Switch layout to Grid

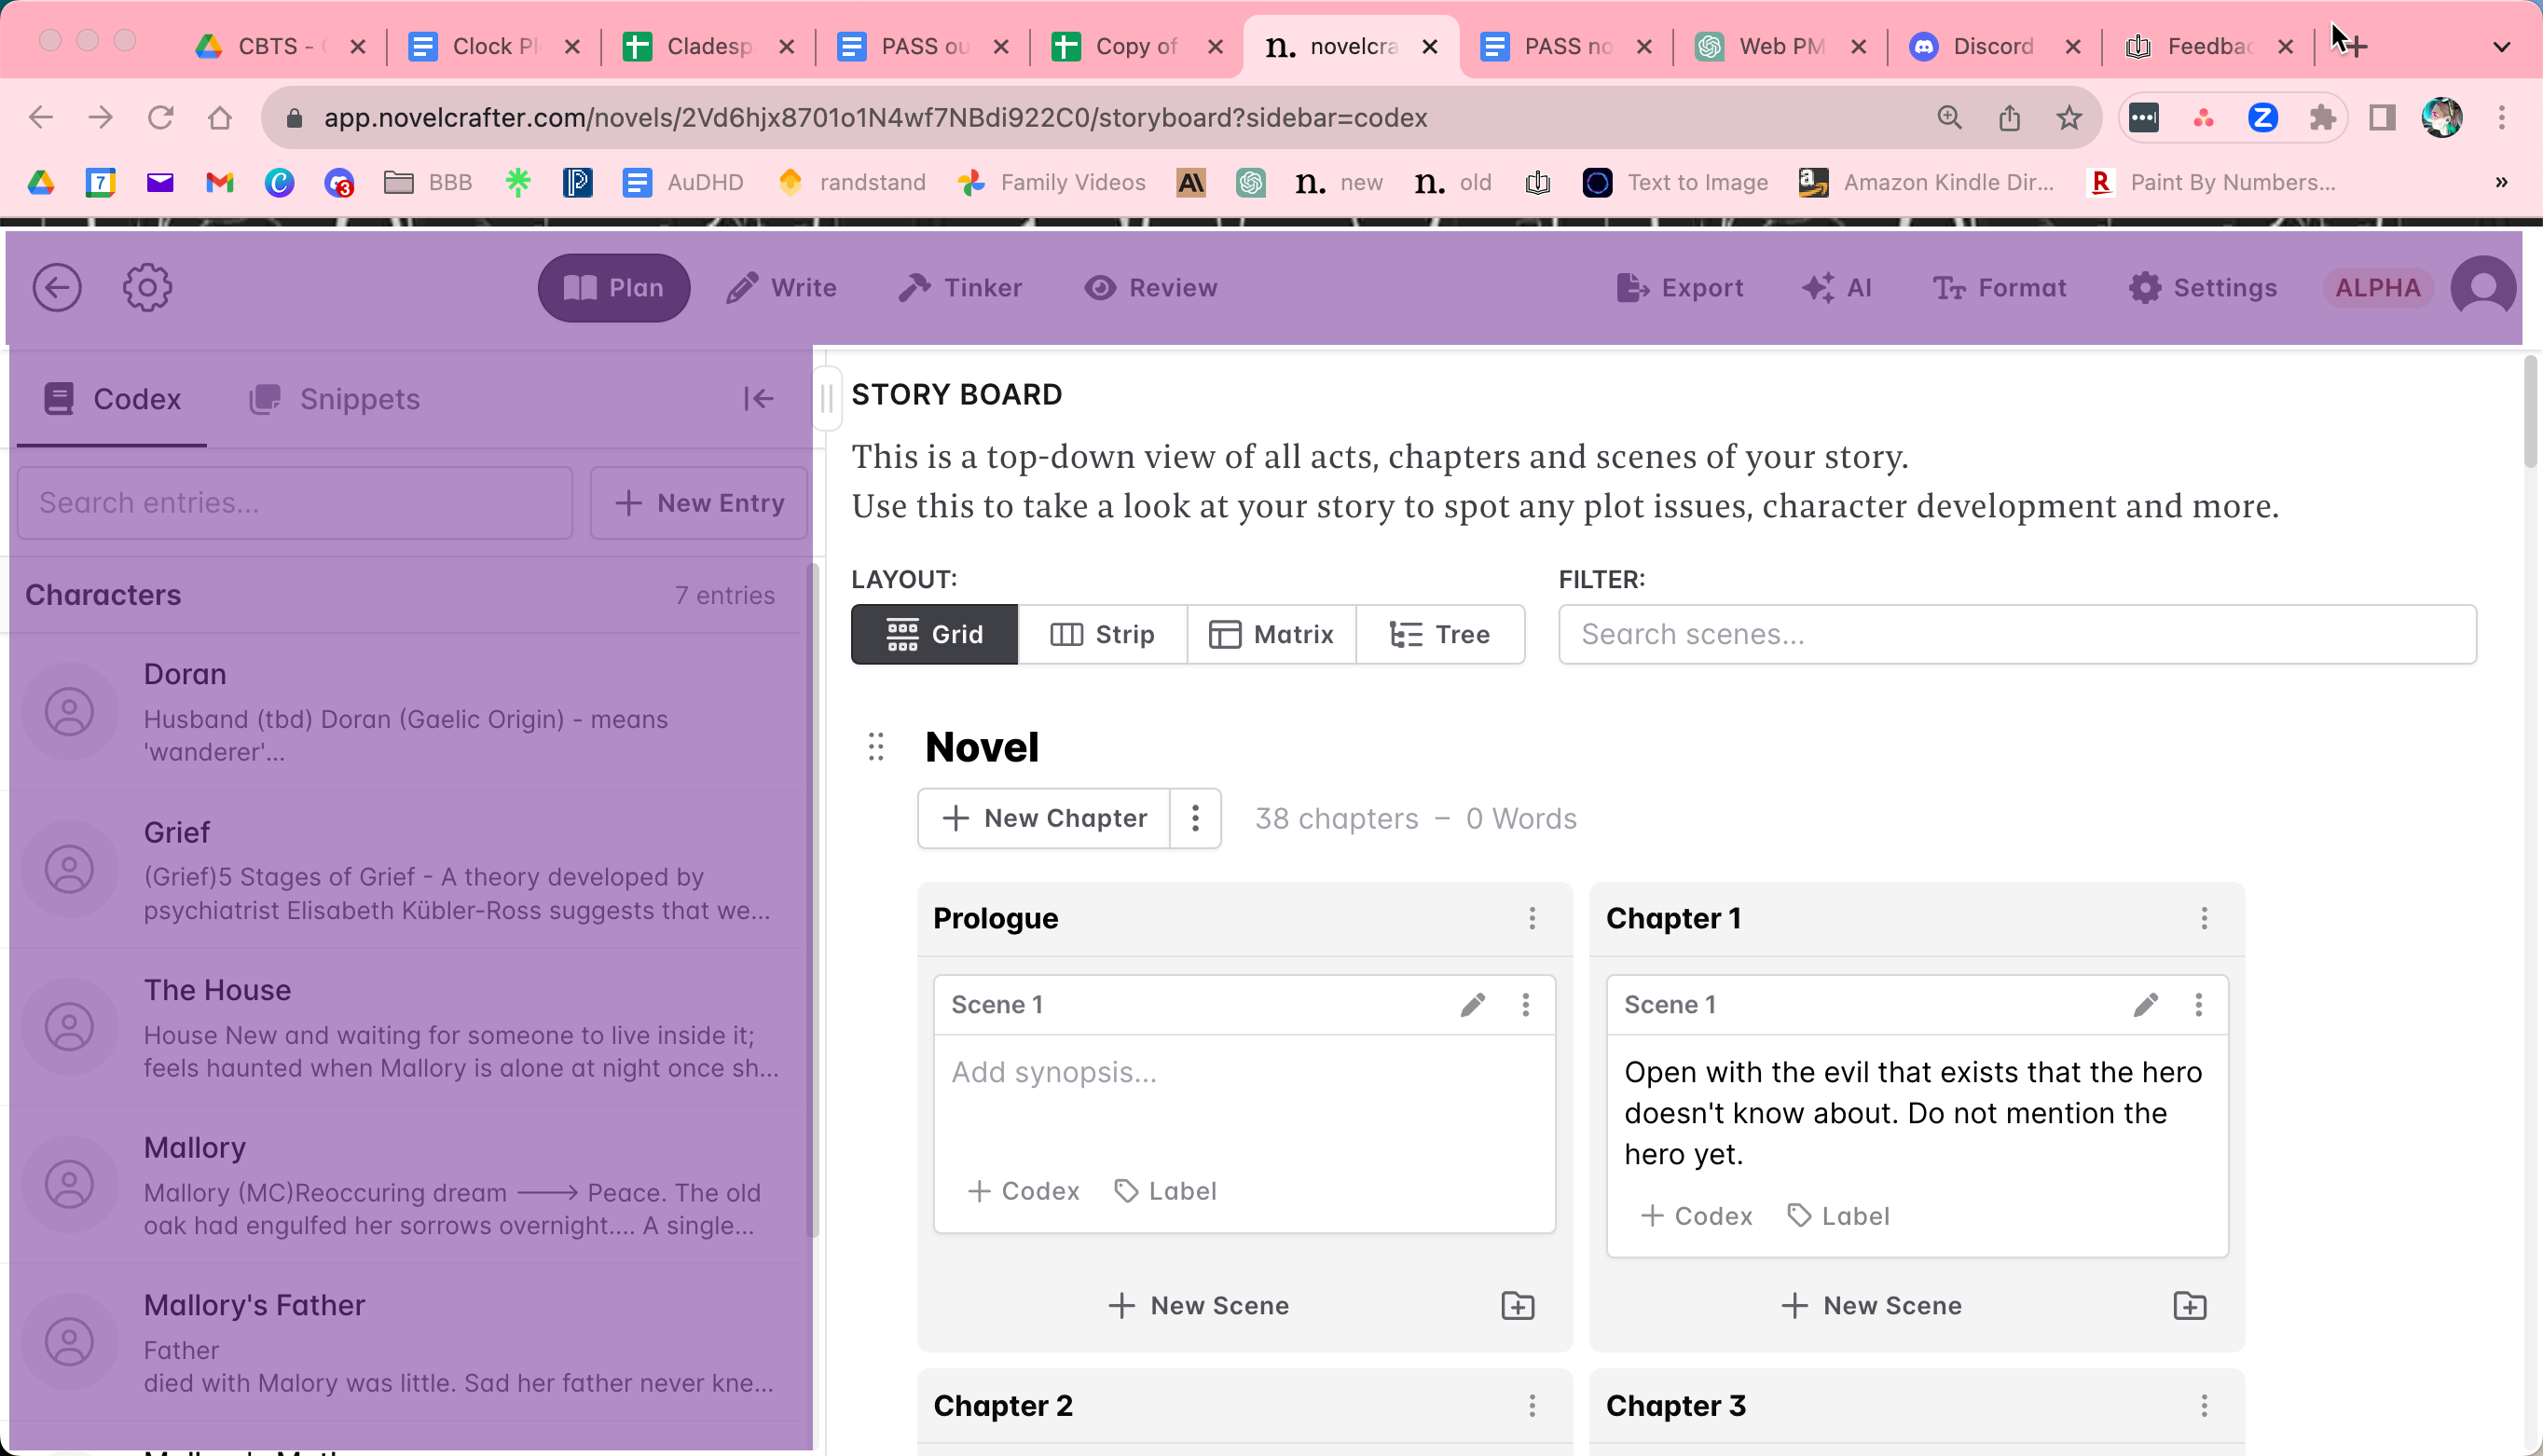point(934,634)
